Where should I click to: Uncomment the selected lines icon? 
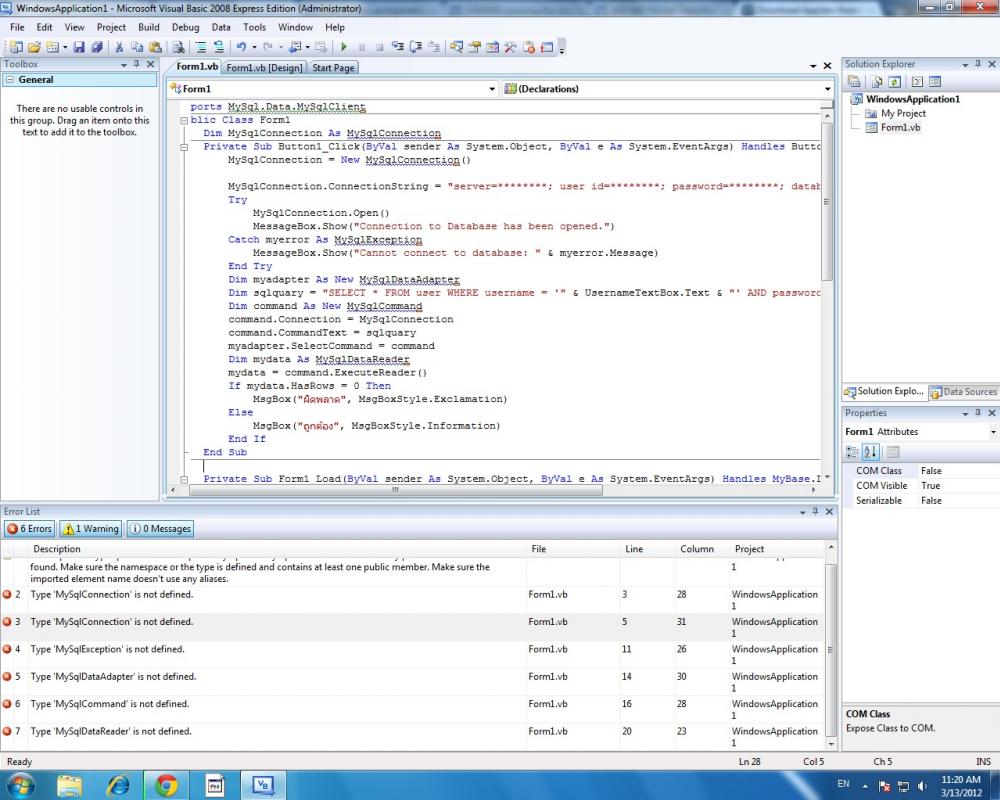click(x=219, y=47)
